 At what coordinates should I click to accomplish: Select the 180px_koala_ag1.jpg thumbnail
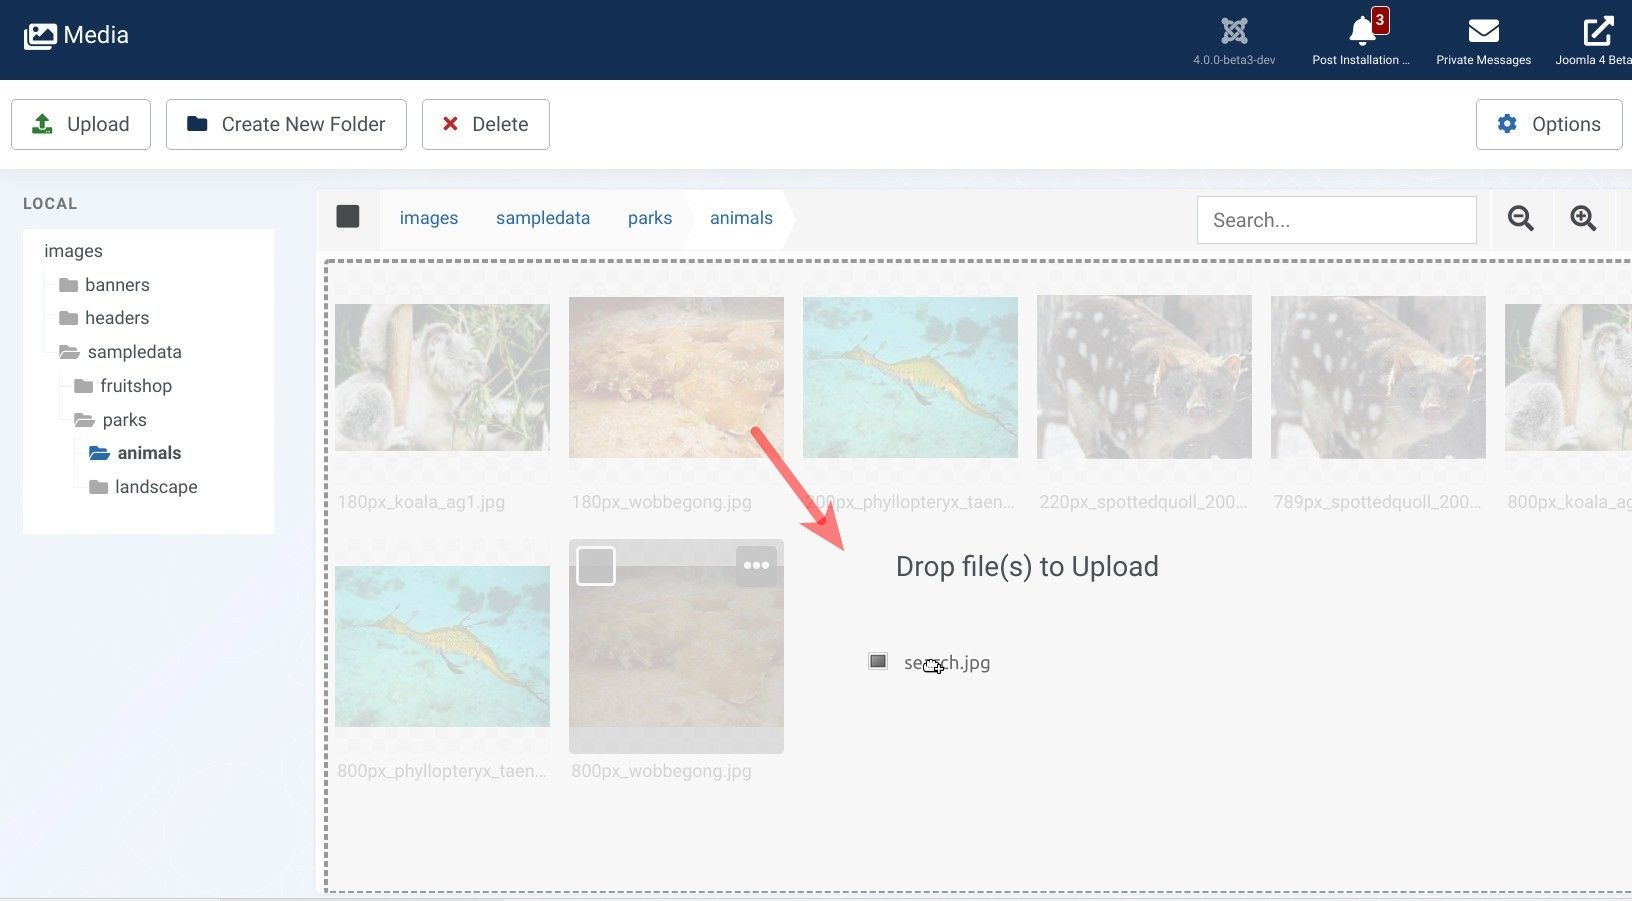tap(442, 378)
